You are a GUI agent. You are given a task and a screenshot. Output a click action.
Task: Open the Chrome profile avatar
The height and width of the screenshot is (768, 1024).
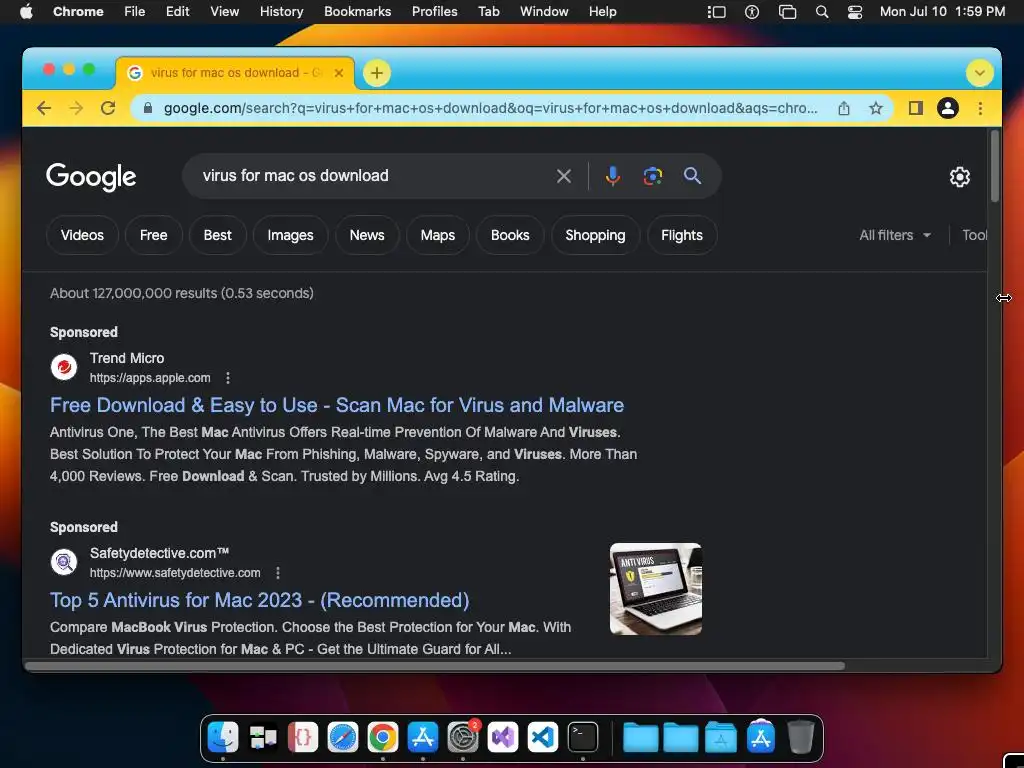[x=948, y=108]
